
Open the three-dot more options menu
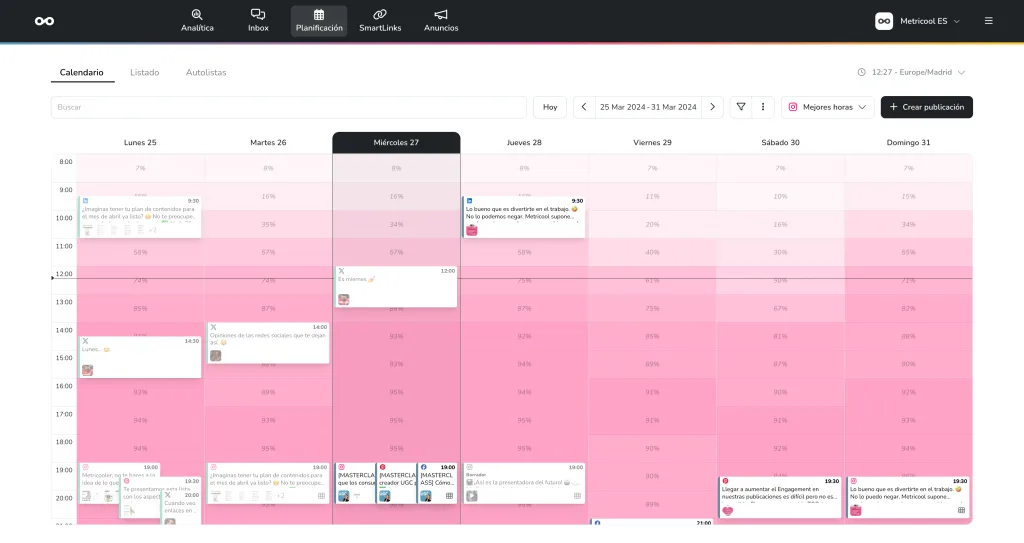(763, 107)
